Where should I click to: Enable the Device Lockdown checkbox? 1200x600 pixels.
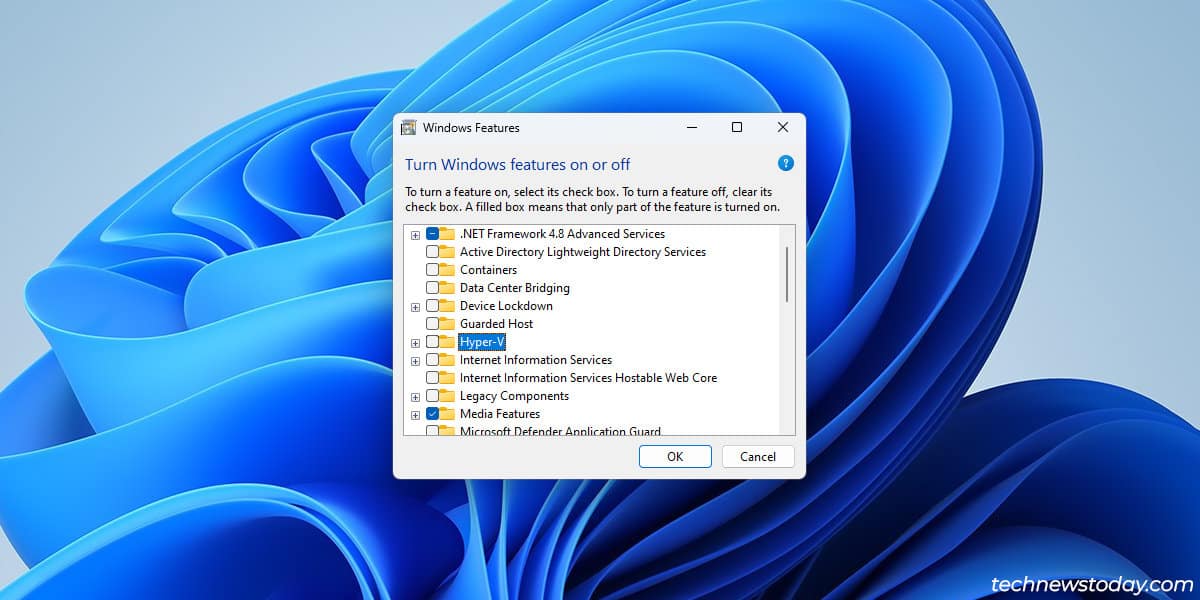tap(432, 306)
